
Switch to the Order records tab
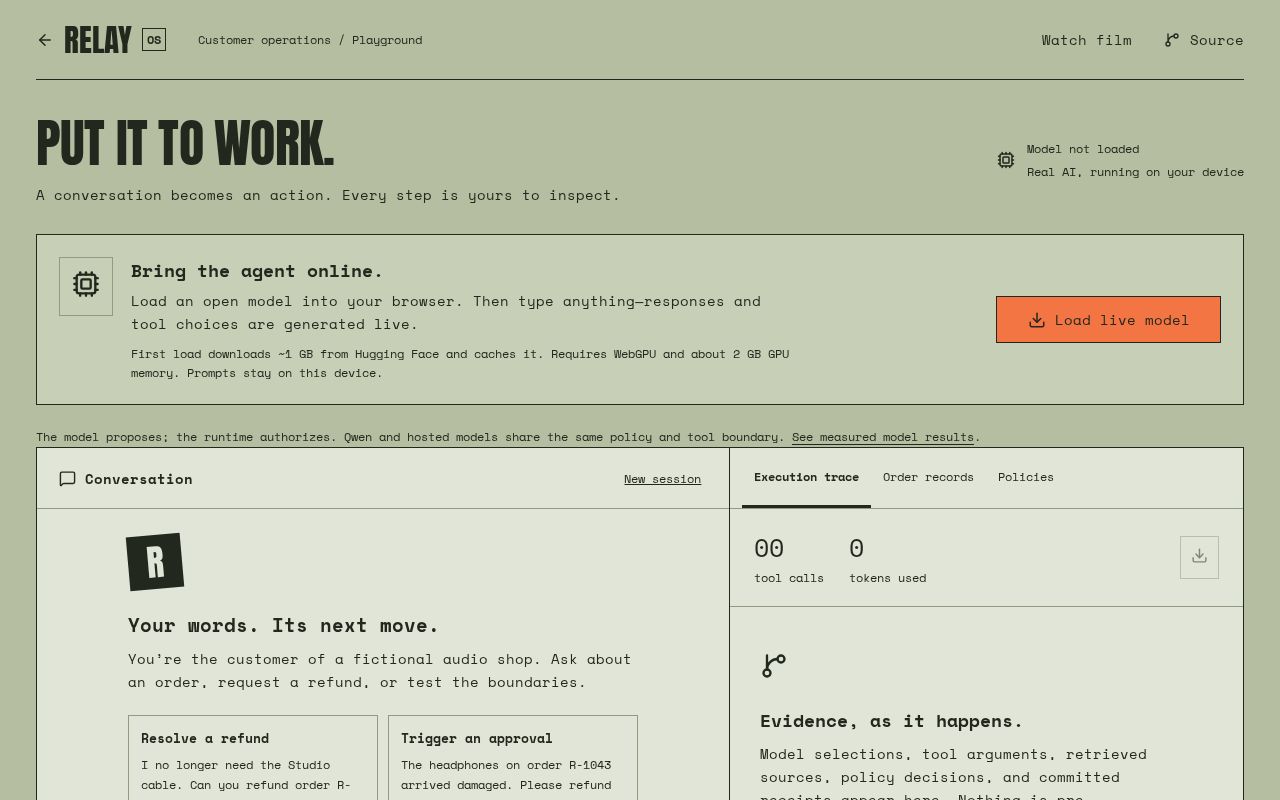[x=928, y=477]
